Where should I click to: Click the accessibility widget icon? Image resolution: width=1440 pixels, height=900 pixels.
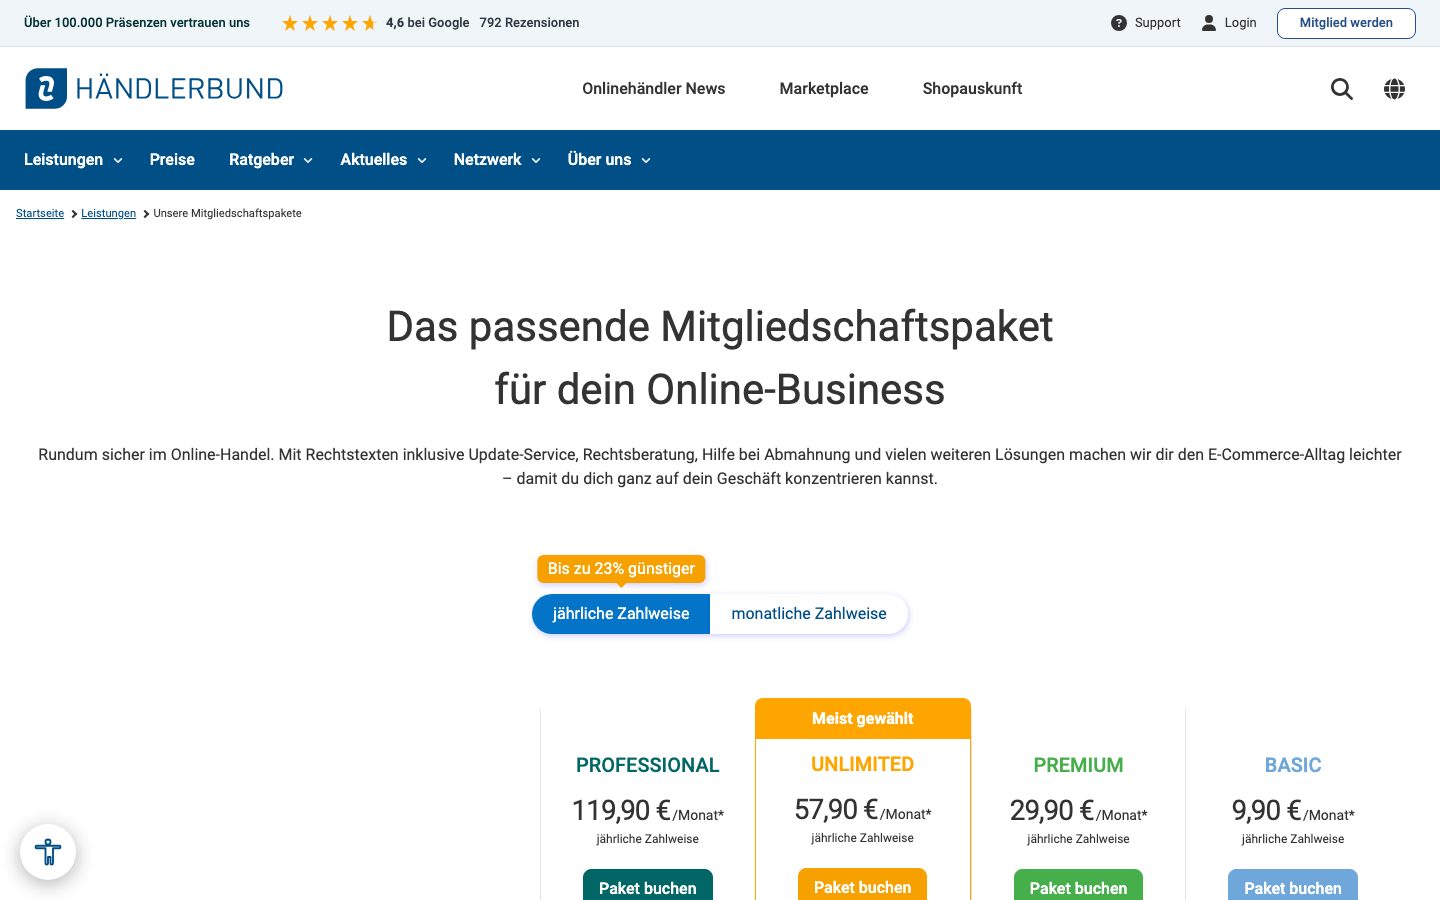pos(48,852)
